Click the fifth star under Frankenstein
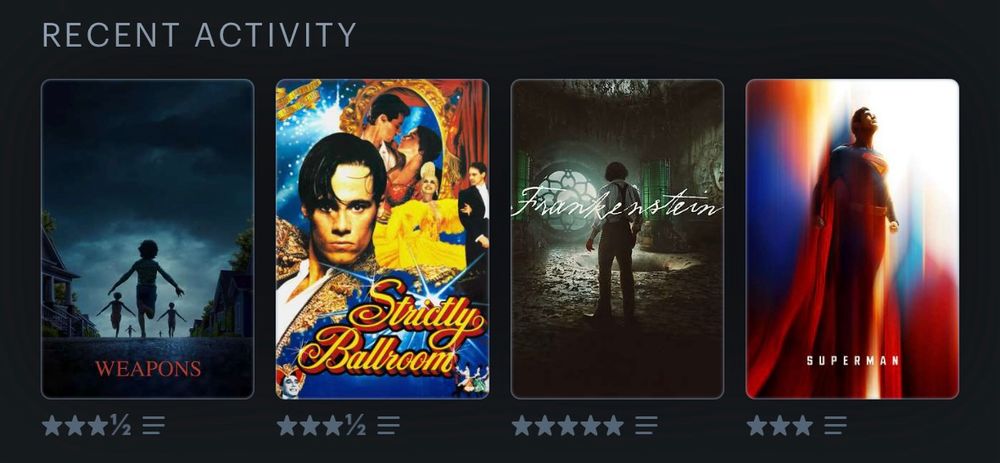 click(614, 425)
